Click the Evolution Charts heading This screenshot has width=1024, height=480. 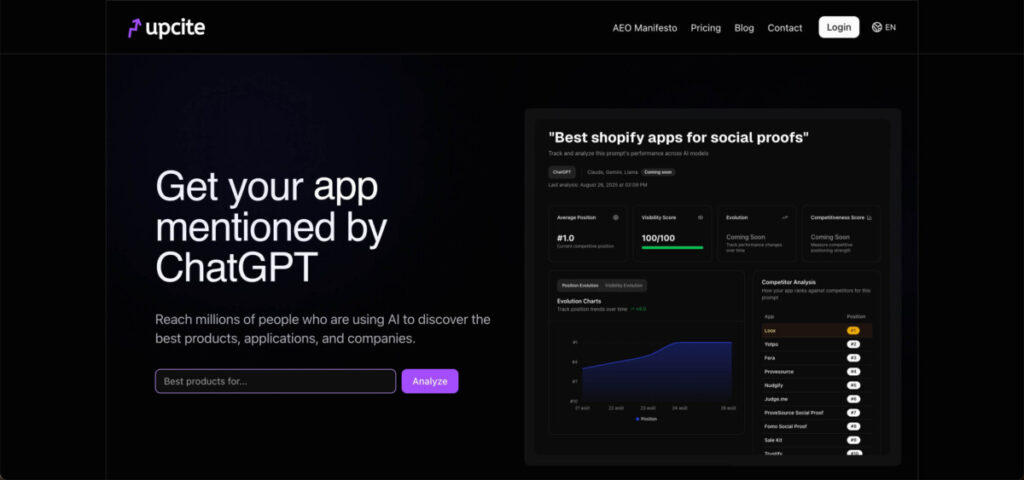click(579, 301)
